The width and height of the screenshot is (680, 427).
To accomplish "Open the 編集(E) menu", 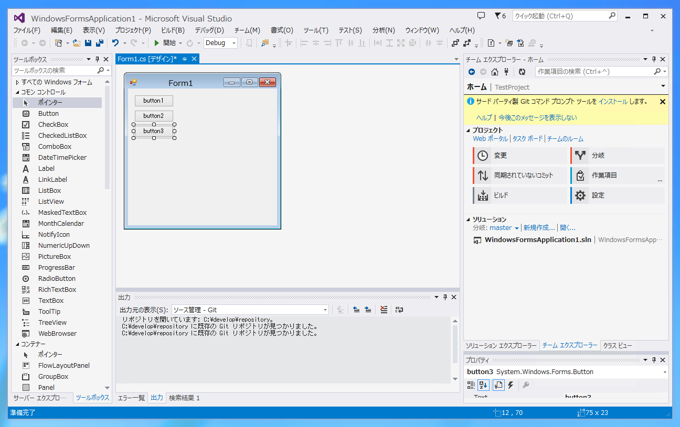I will (62, 30).
